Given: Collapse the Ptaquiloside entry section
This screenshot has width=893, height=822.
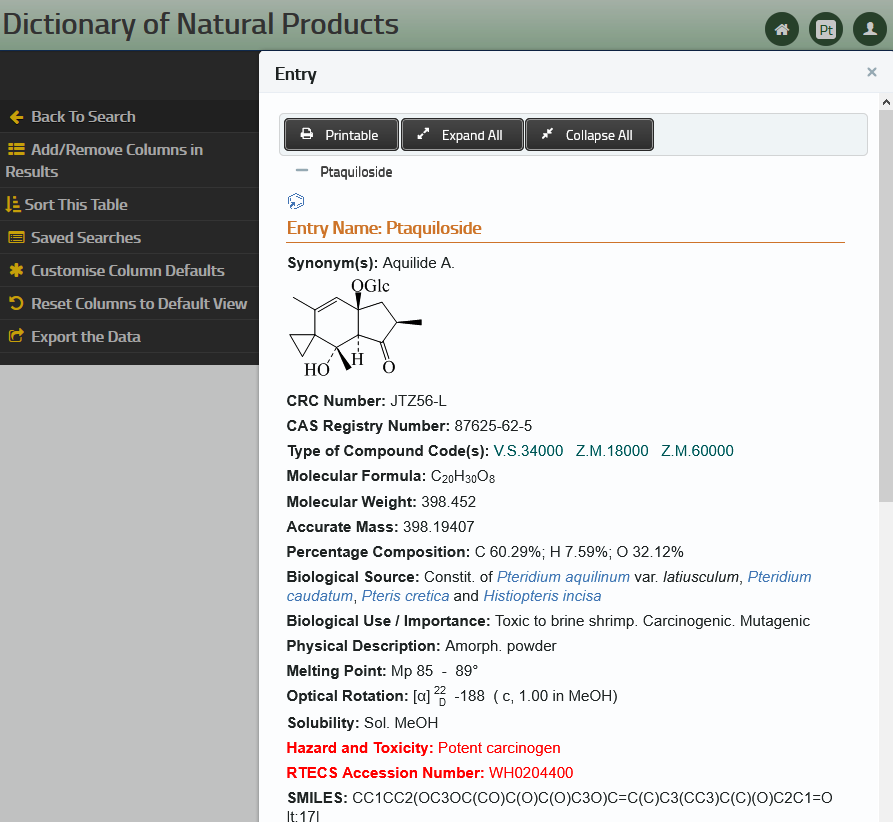Looking at the screenshot, I should pos(302,170).
